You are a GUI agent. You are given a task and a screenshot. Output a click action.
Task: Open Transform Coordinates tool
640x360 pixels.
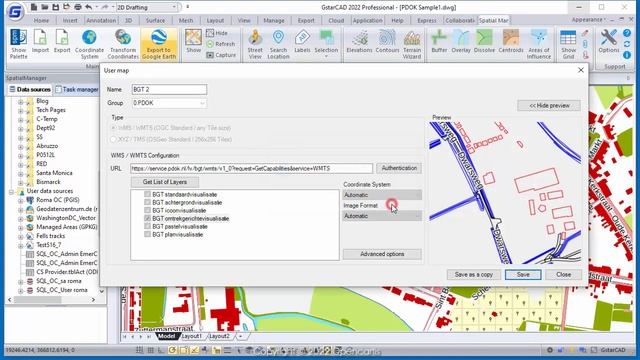coord(123,44)
